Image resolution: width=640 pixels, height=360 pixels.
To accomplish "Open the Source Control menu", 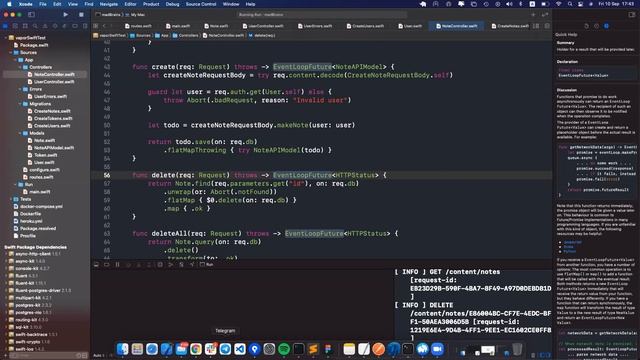I will (201, 4).
